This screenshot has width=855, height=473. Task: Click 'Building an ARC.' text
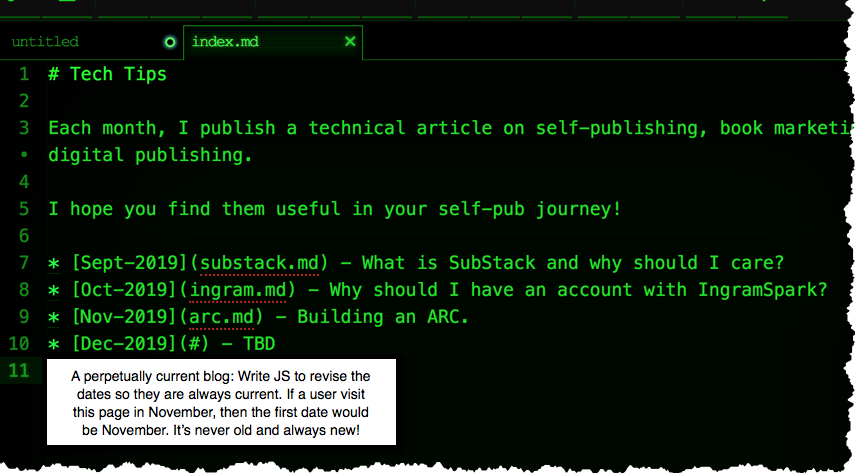coord(383,317)
